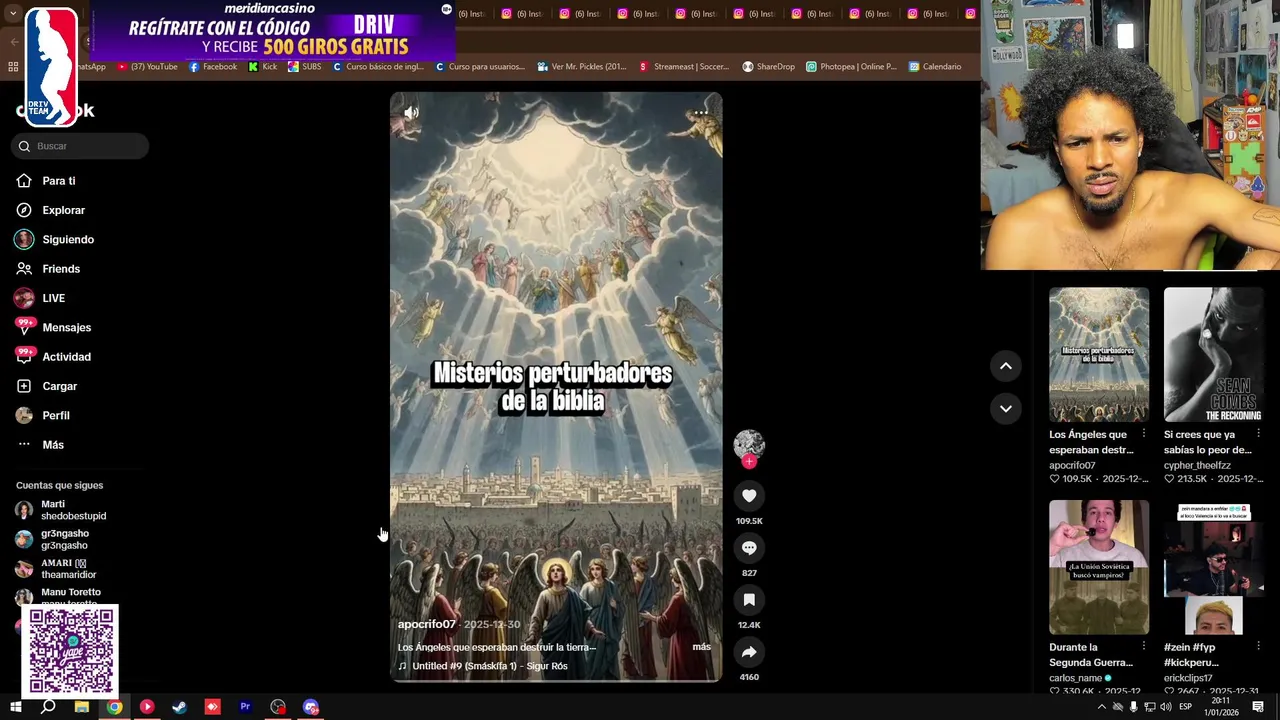
Task: Open volume control in system tray
Action: 1166,707
